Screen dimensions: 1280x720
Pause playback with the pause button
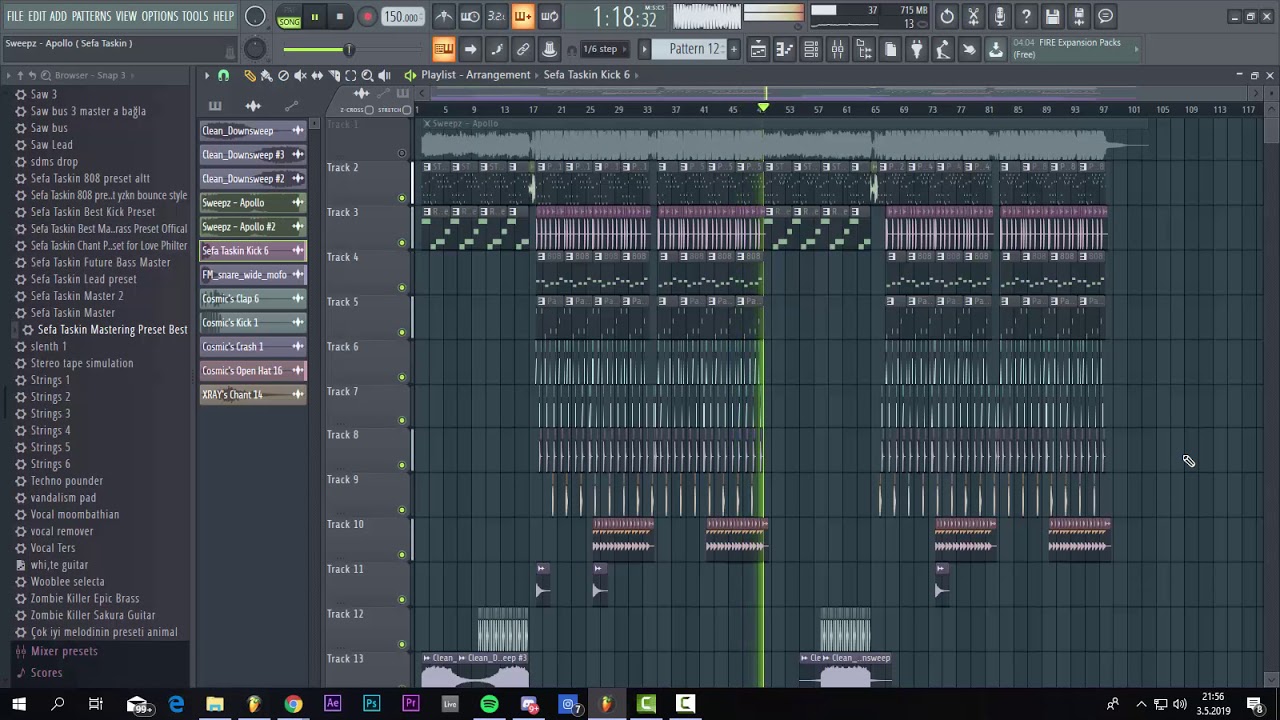[x=314, y=17]
